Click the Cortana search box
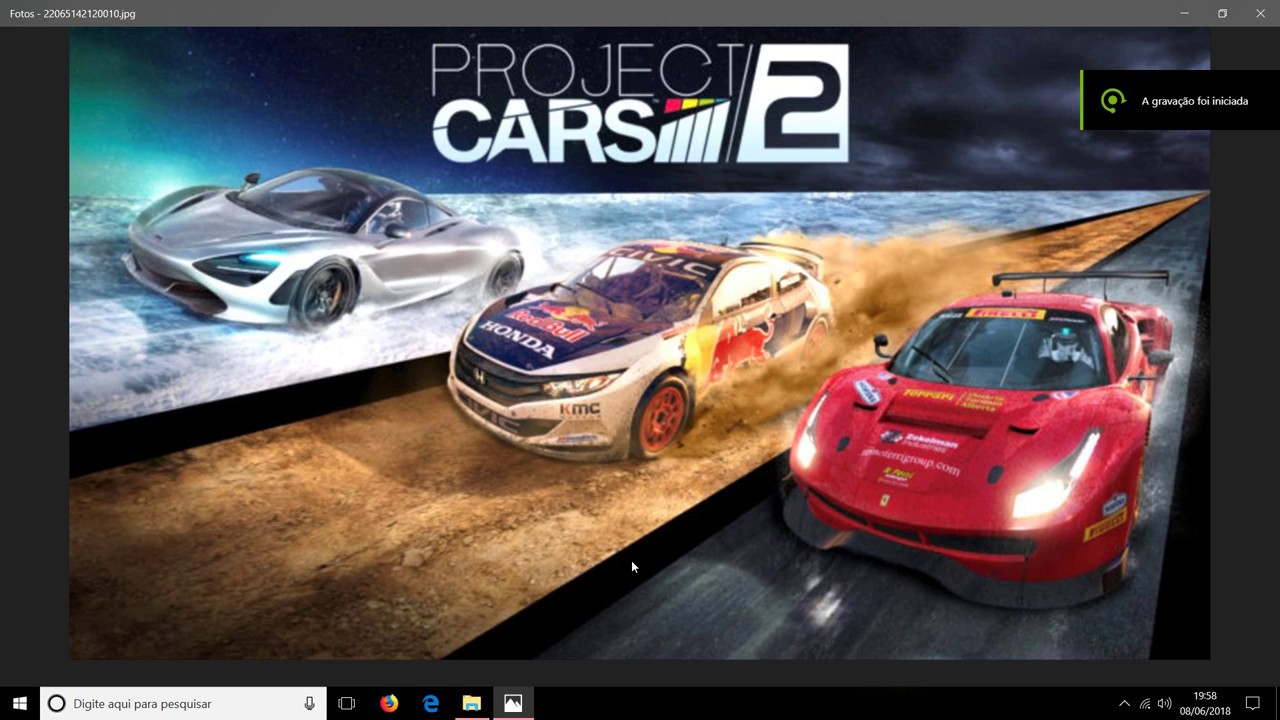Screen dimensions: 1280x720 point(183,703)
